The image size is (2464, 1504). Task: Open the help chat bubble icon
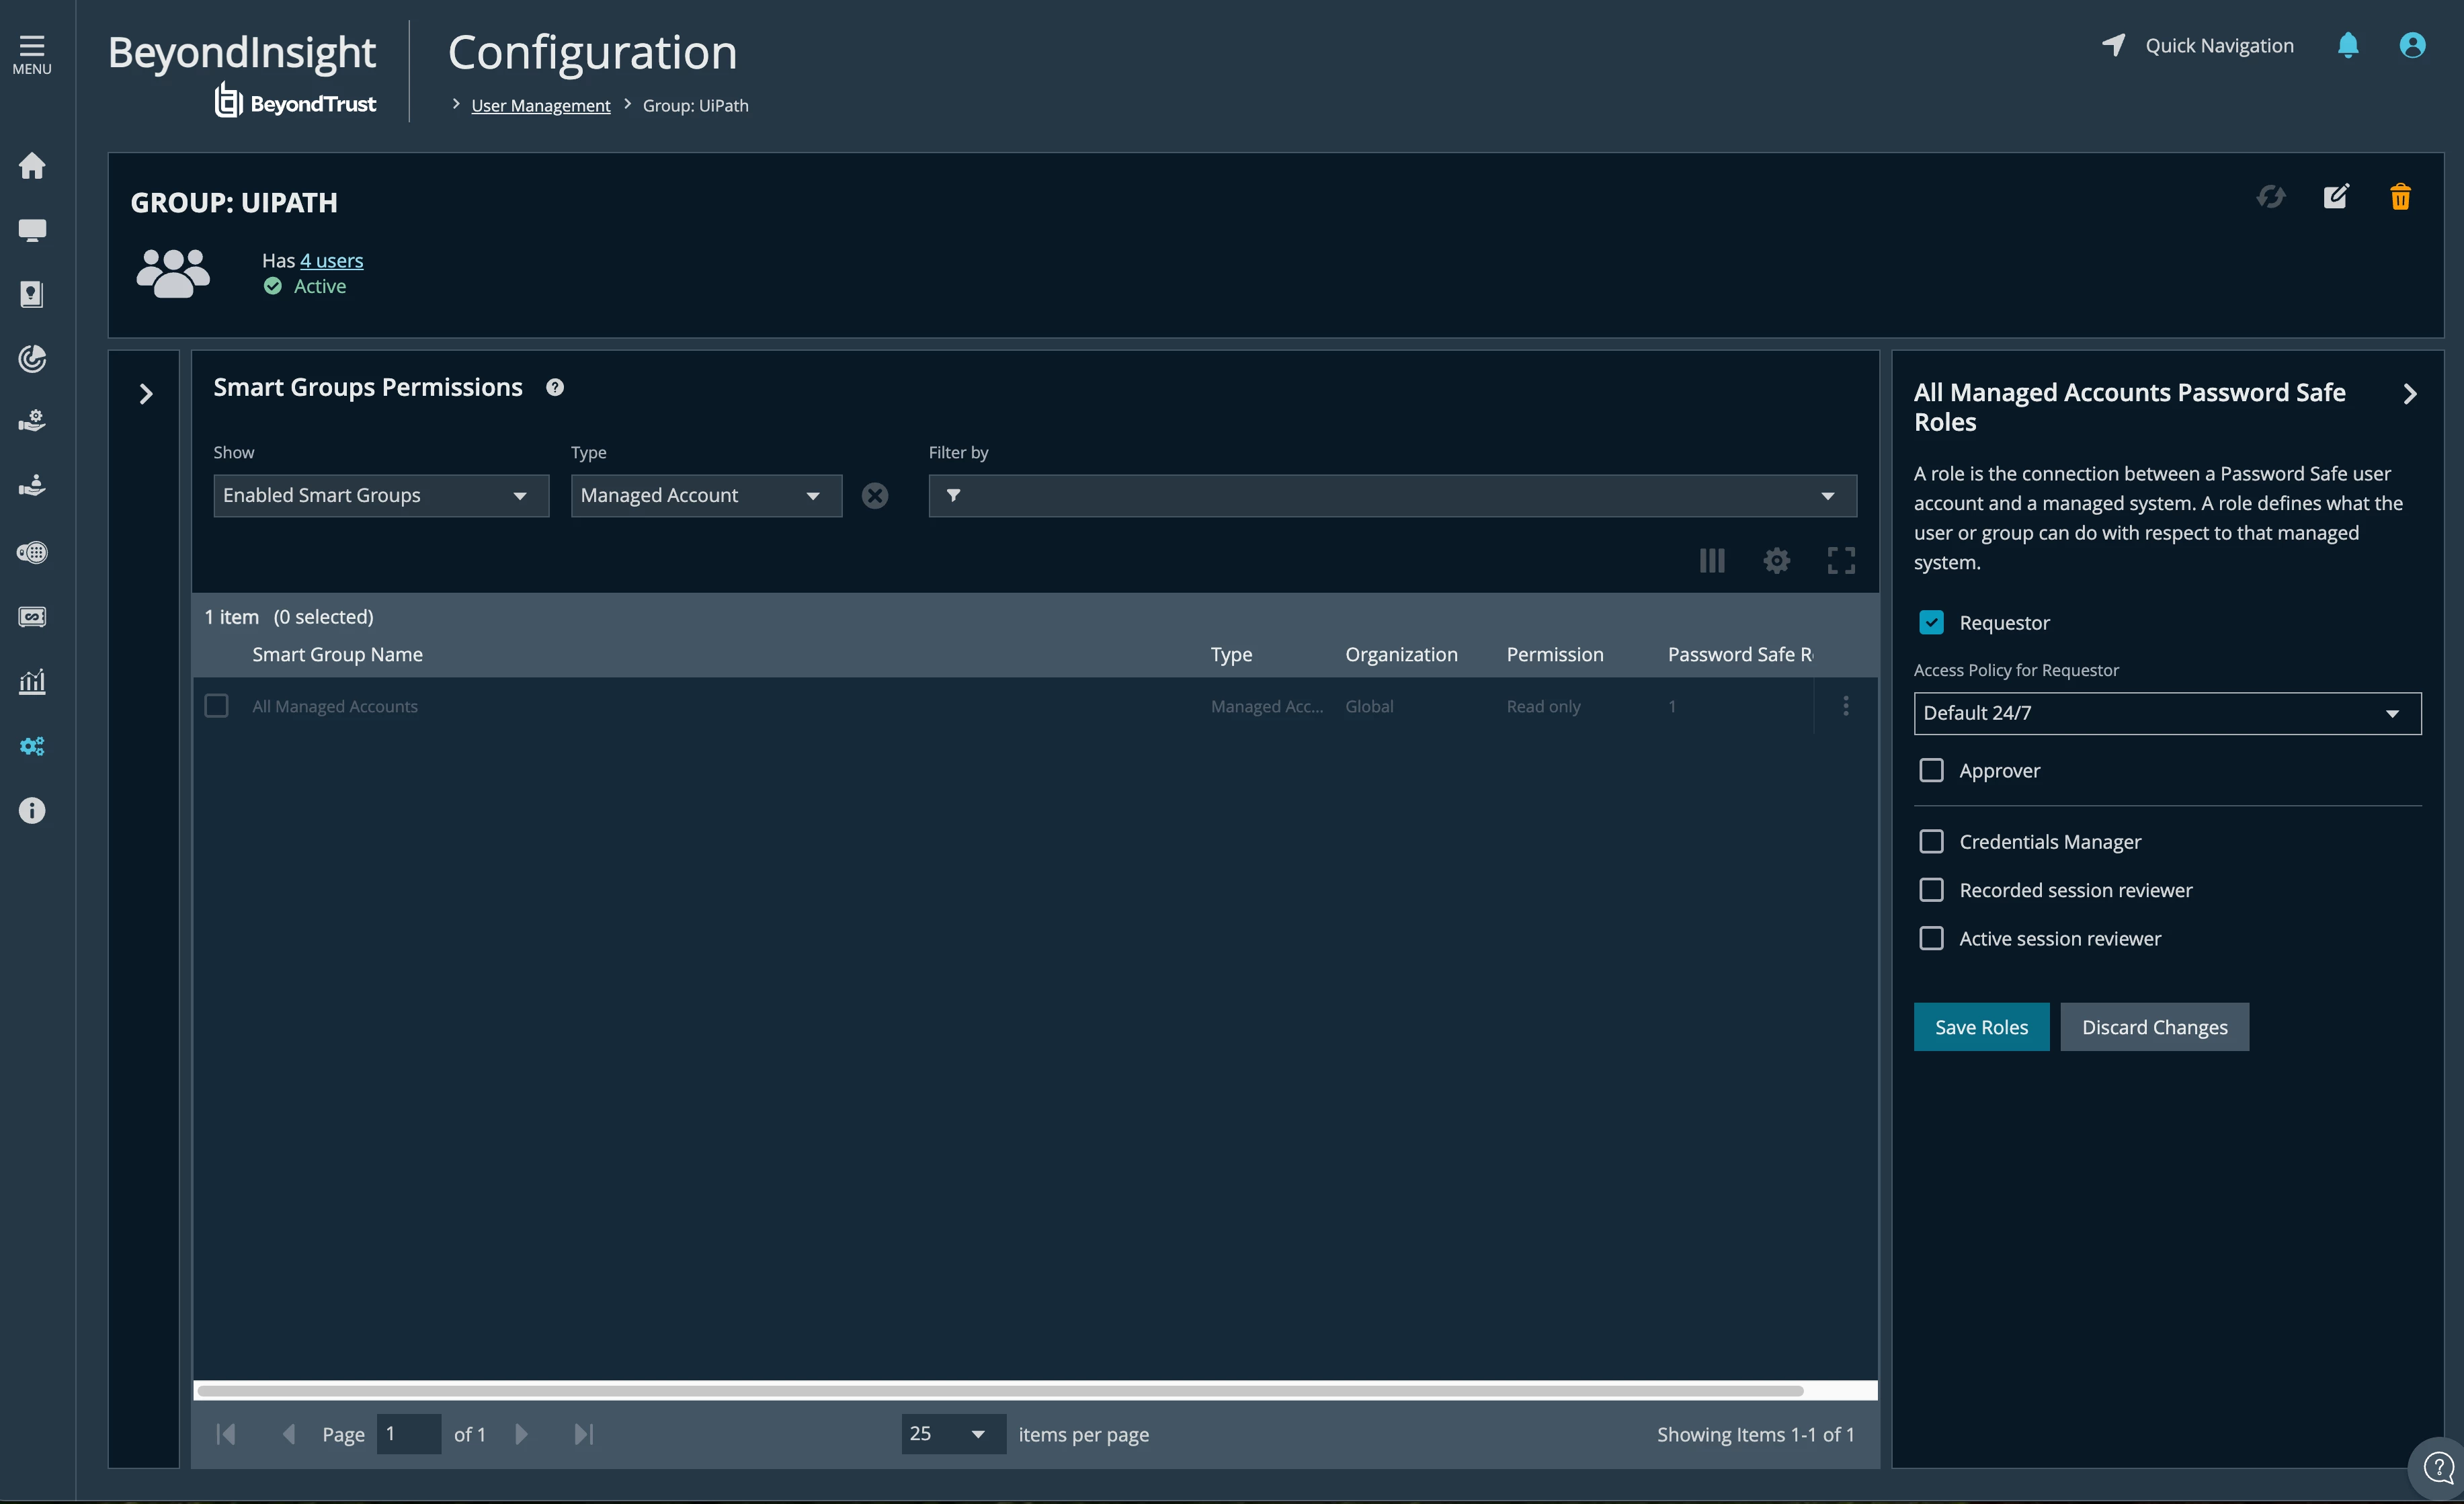2438,1468
